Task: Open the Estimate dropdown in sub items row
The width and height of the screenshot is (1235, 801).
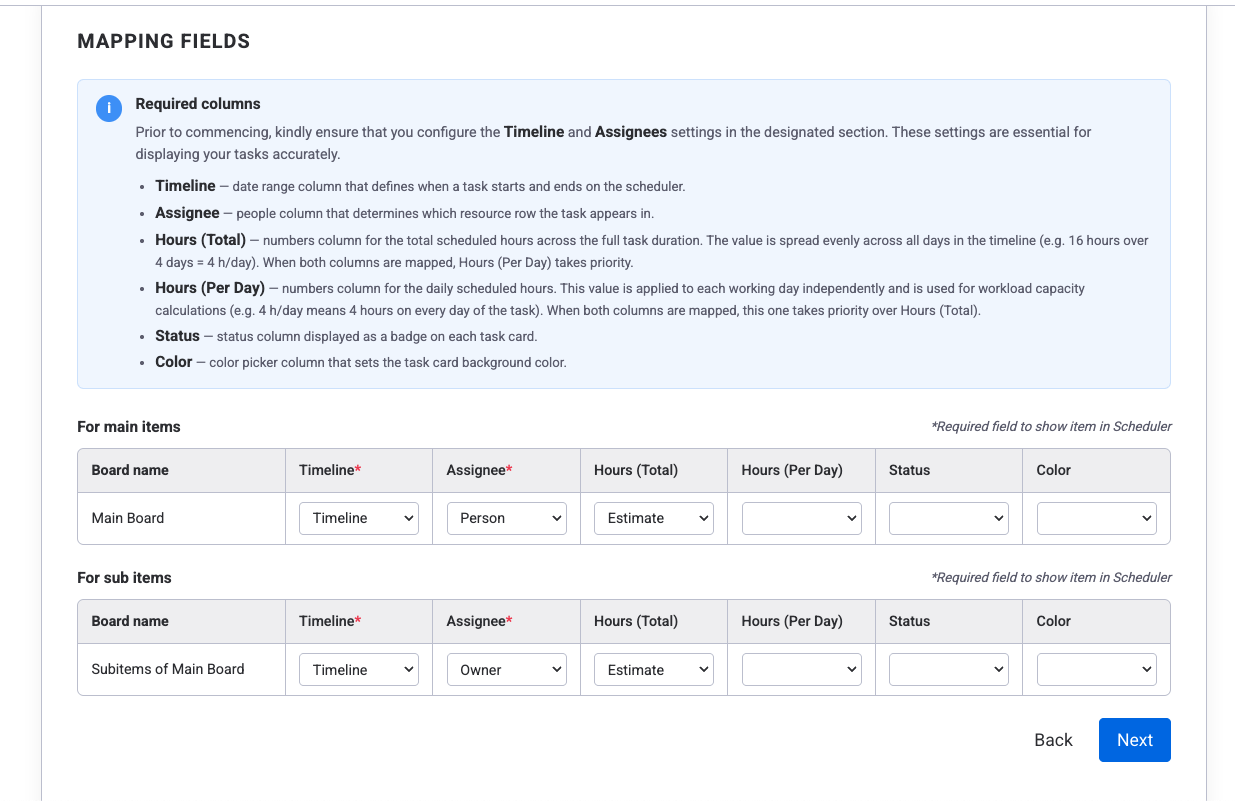Action: pyautogui.click(x=654, y=669)
